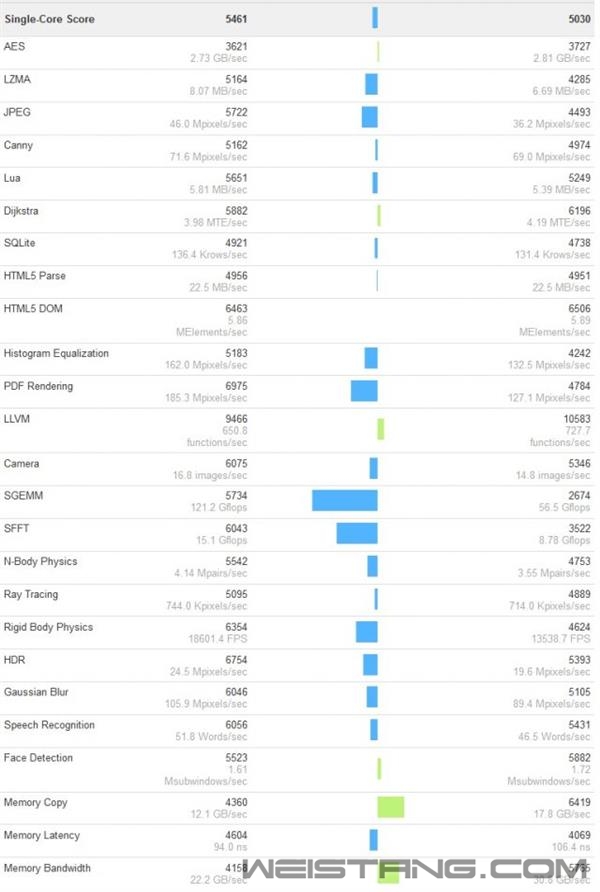Select the Memory Copy score 6419
This screenshot has height=892, width=600.
[577, 803]
